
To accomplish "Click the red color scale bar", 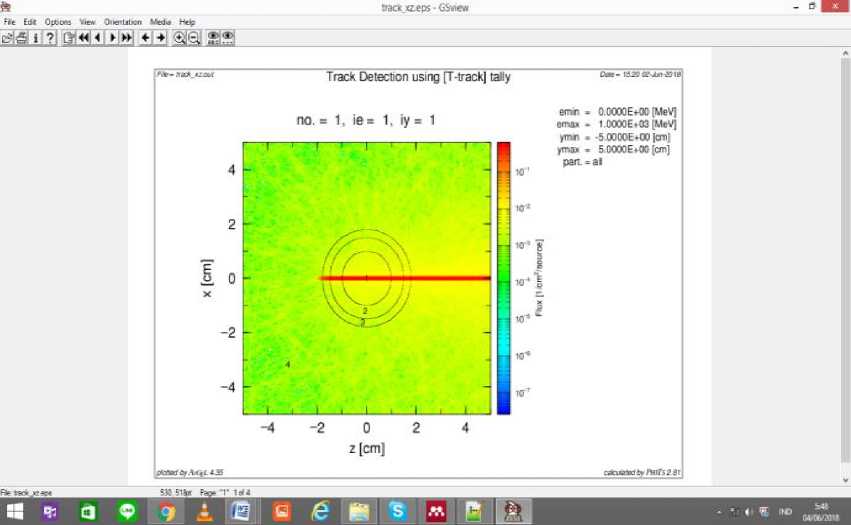I will (x=503, y=278).
